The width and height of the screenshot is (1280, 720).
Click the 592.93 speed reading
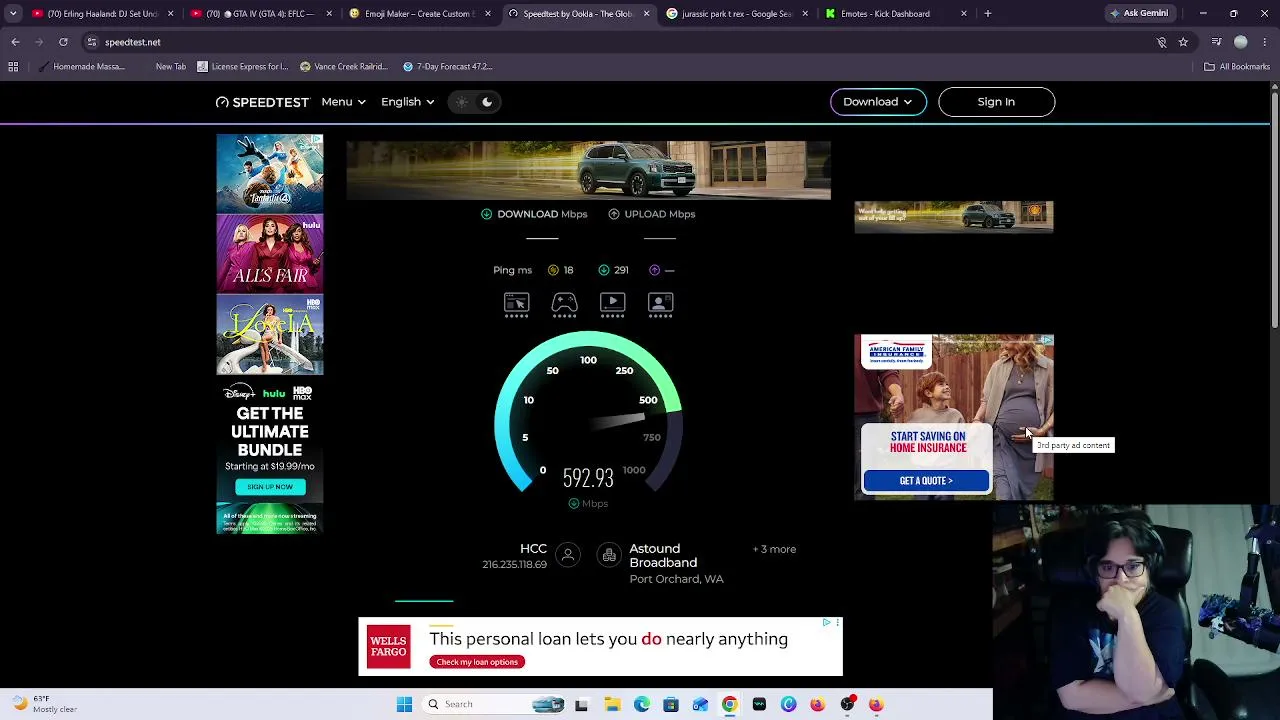coord(588,478)
